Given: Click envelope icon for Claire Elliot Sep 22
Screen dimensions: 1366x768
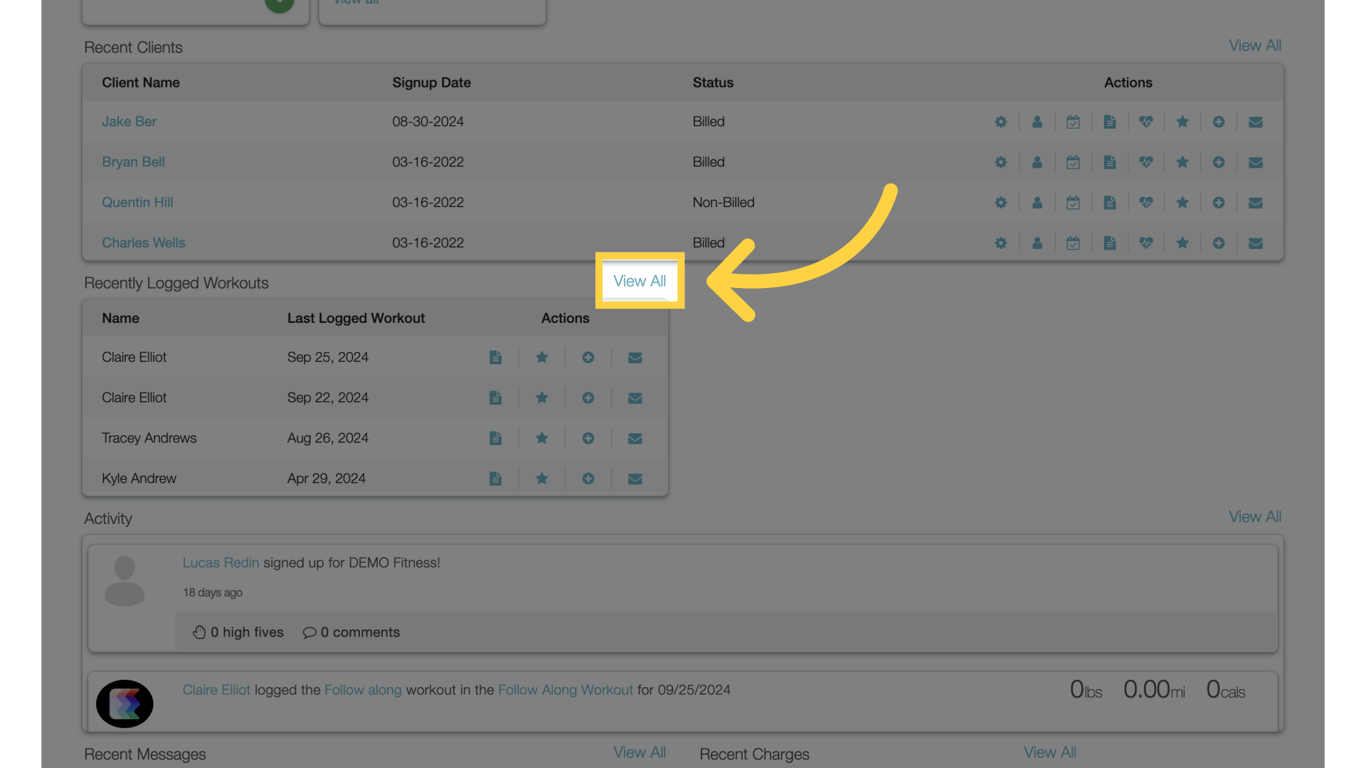Looking at the screenshot, I should click(635, 398).
